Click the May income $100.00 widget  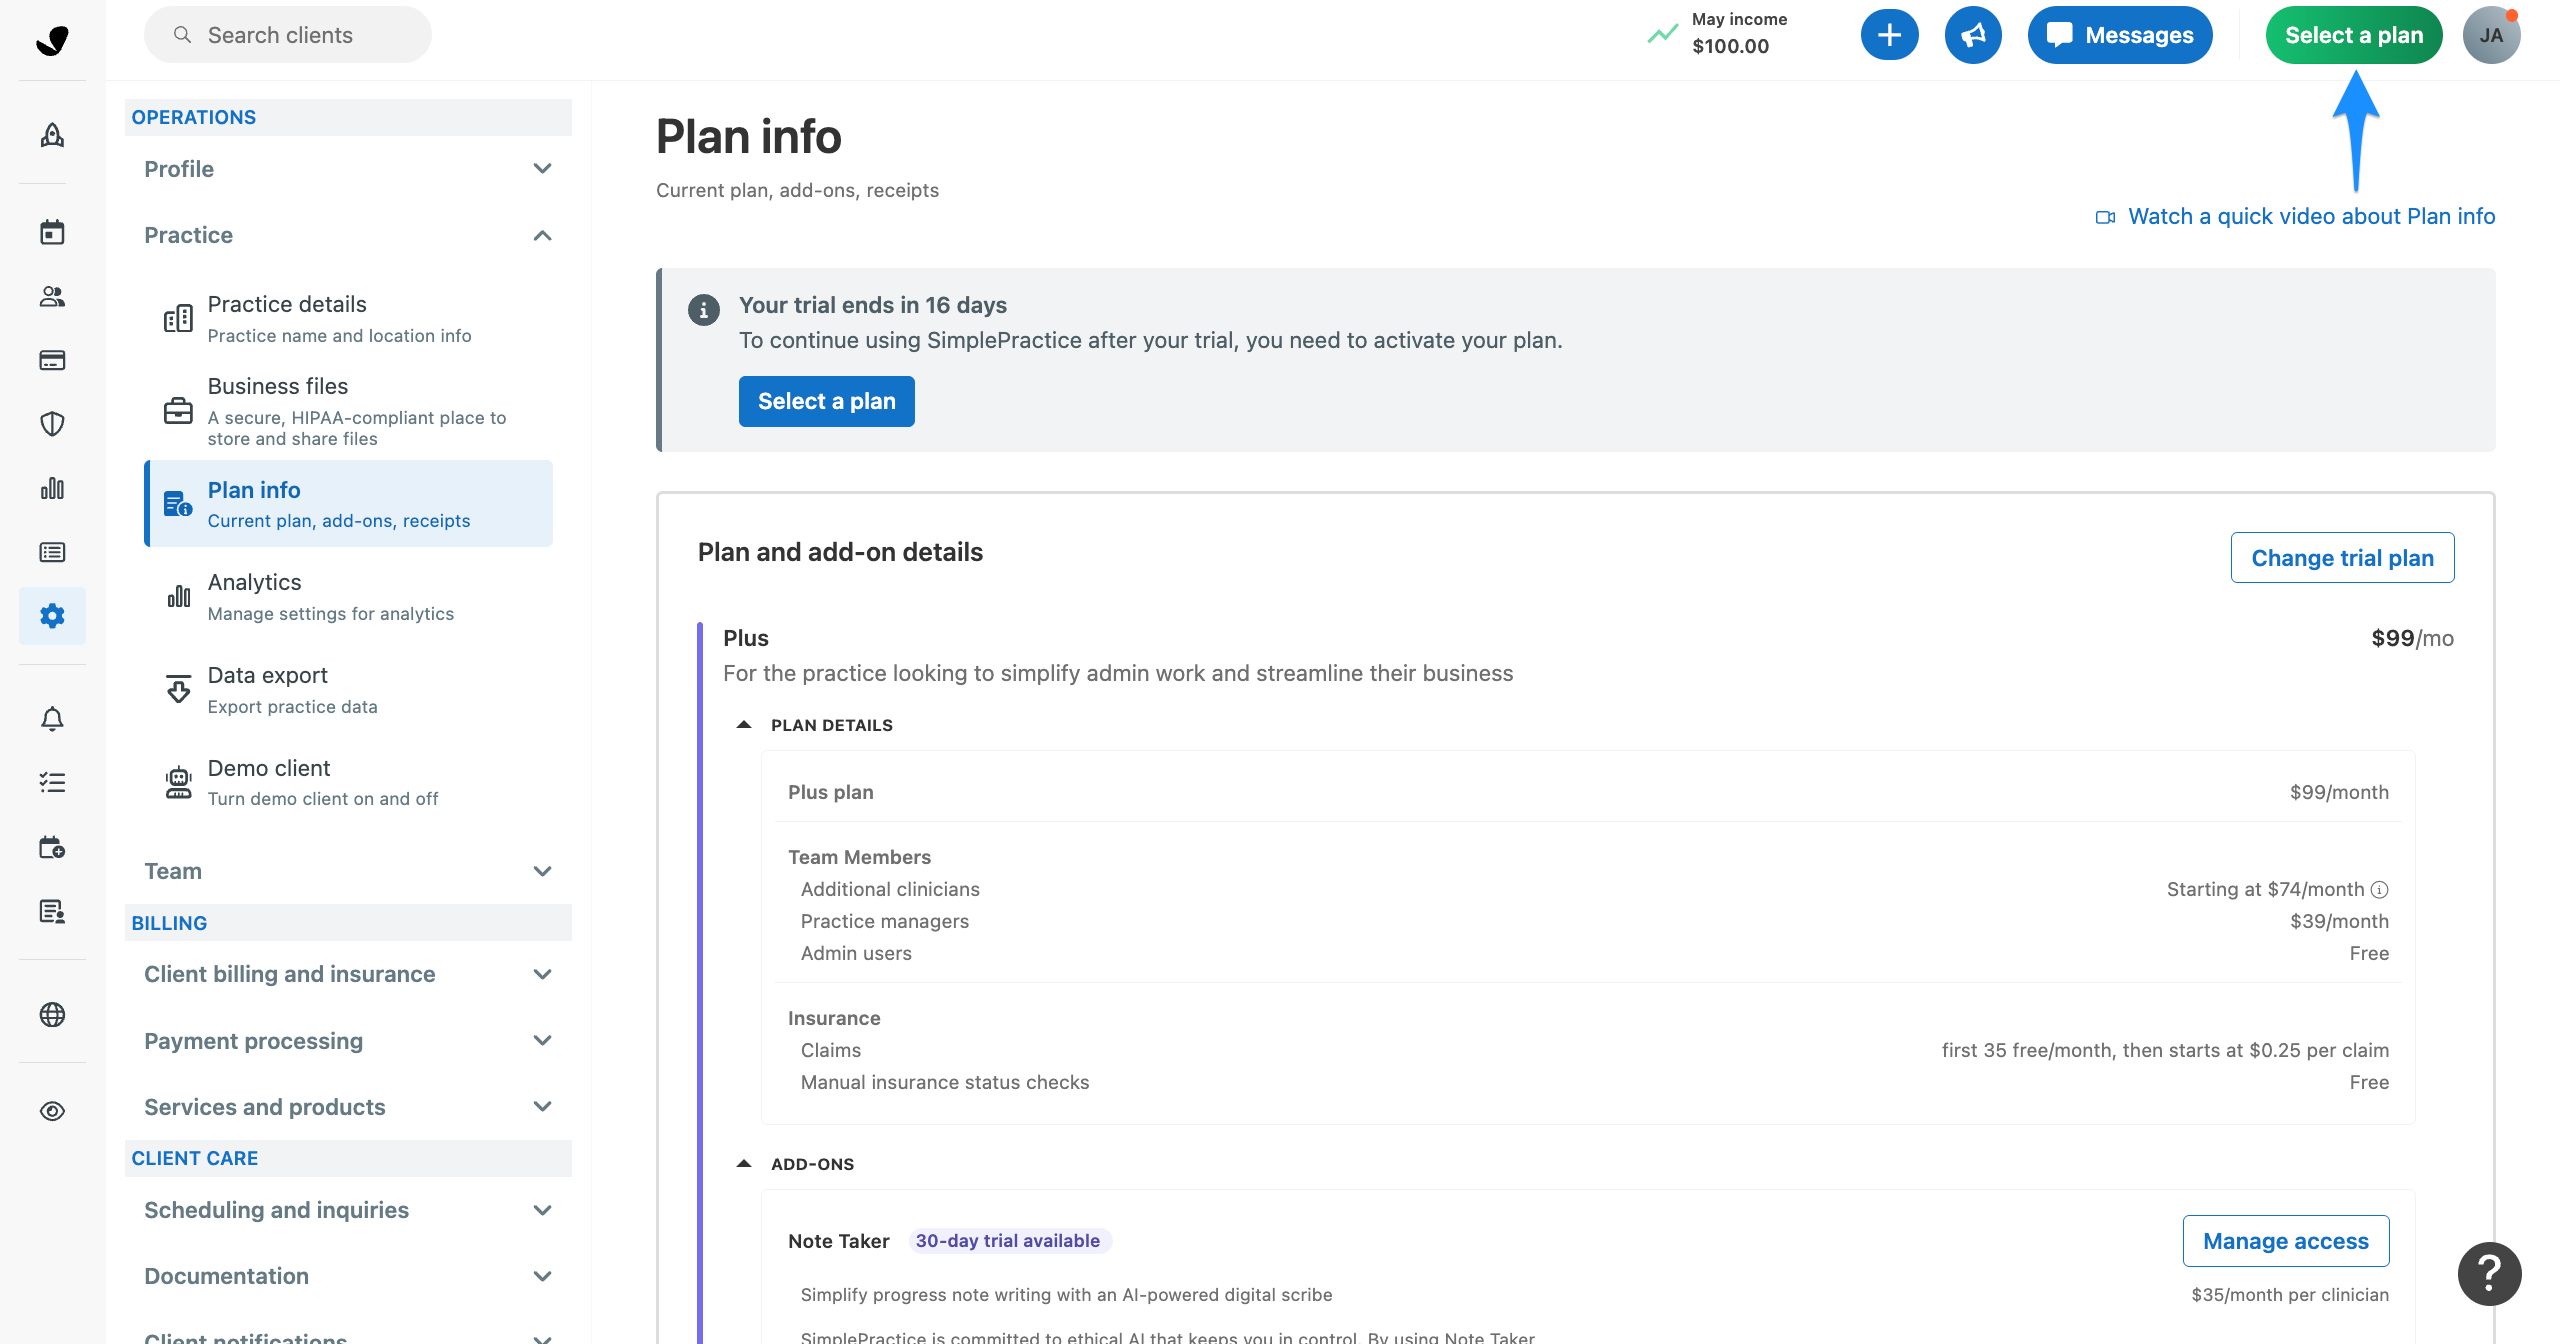click(x=1717, y=33)
